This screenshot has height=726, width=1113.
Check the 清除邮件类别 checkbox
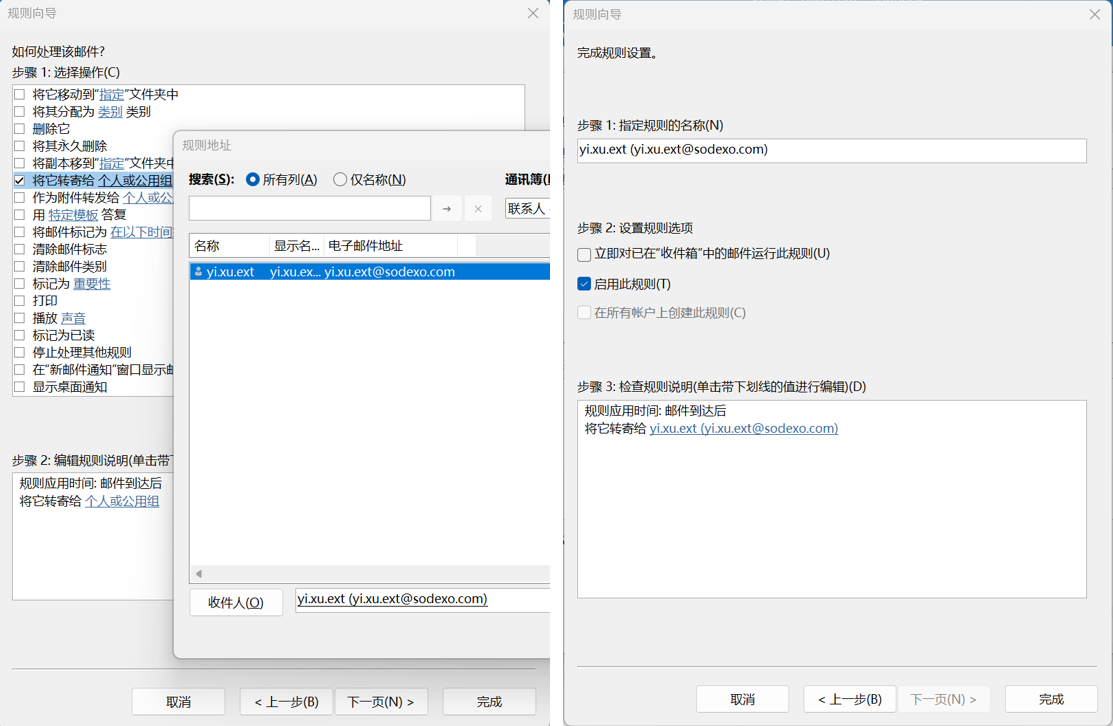(x=19, y=266)
